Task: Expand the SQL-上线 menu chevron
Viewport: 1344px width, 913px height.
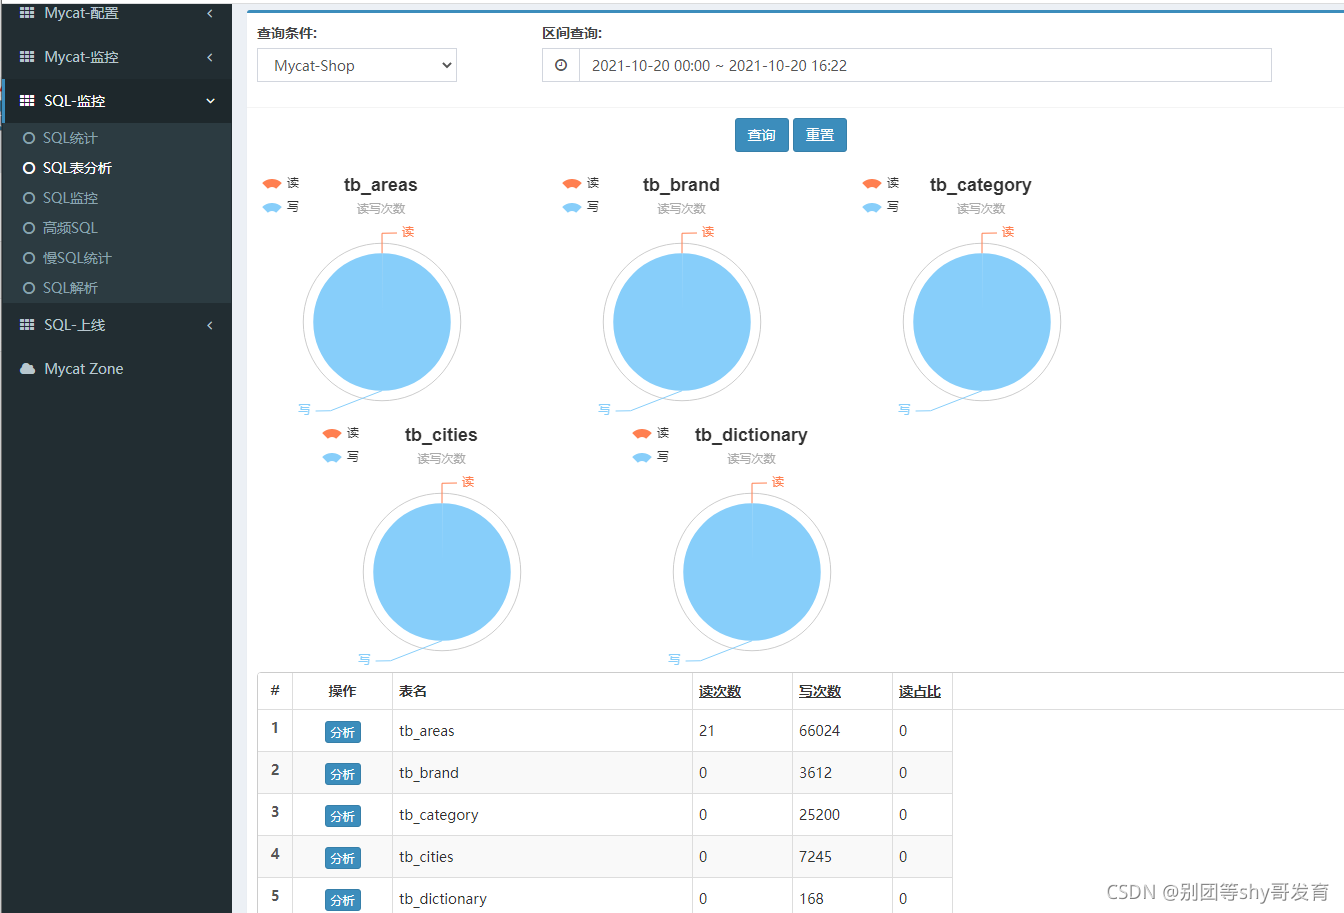Action: [x=210, y=325]
